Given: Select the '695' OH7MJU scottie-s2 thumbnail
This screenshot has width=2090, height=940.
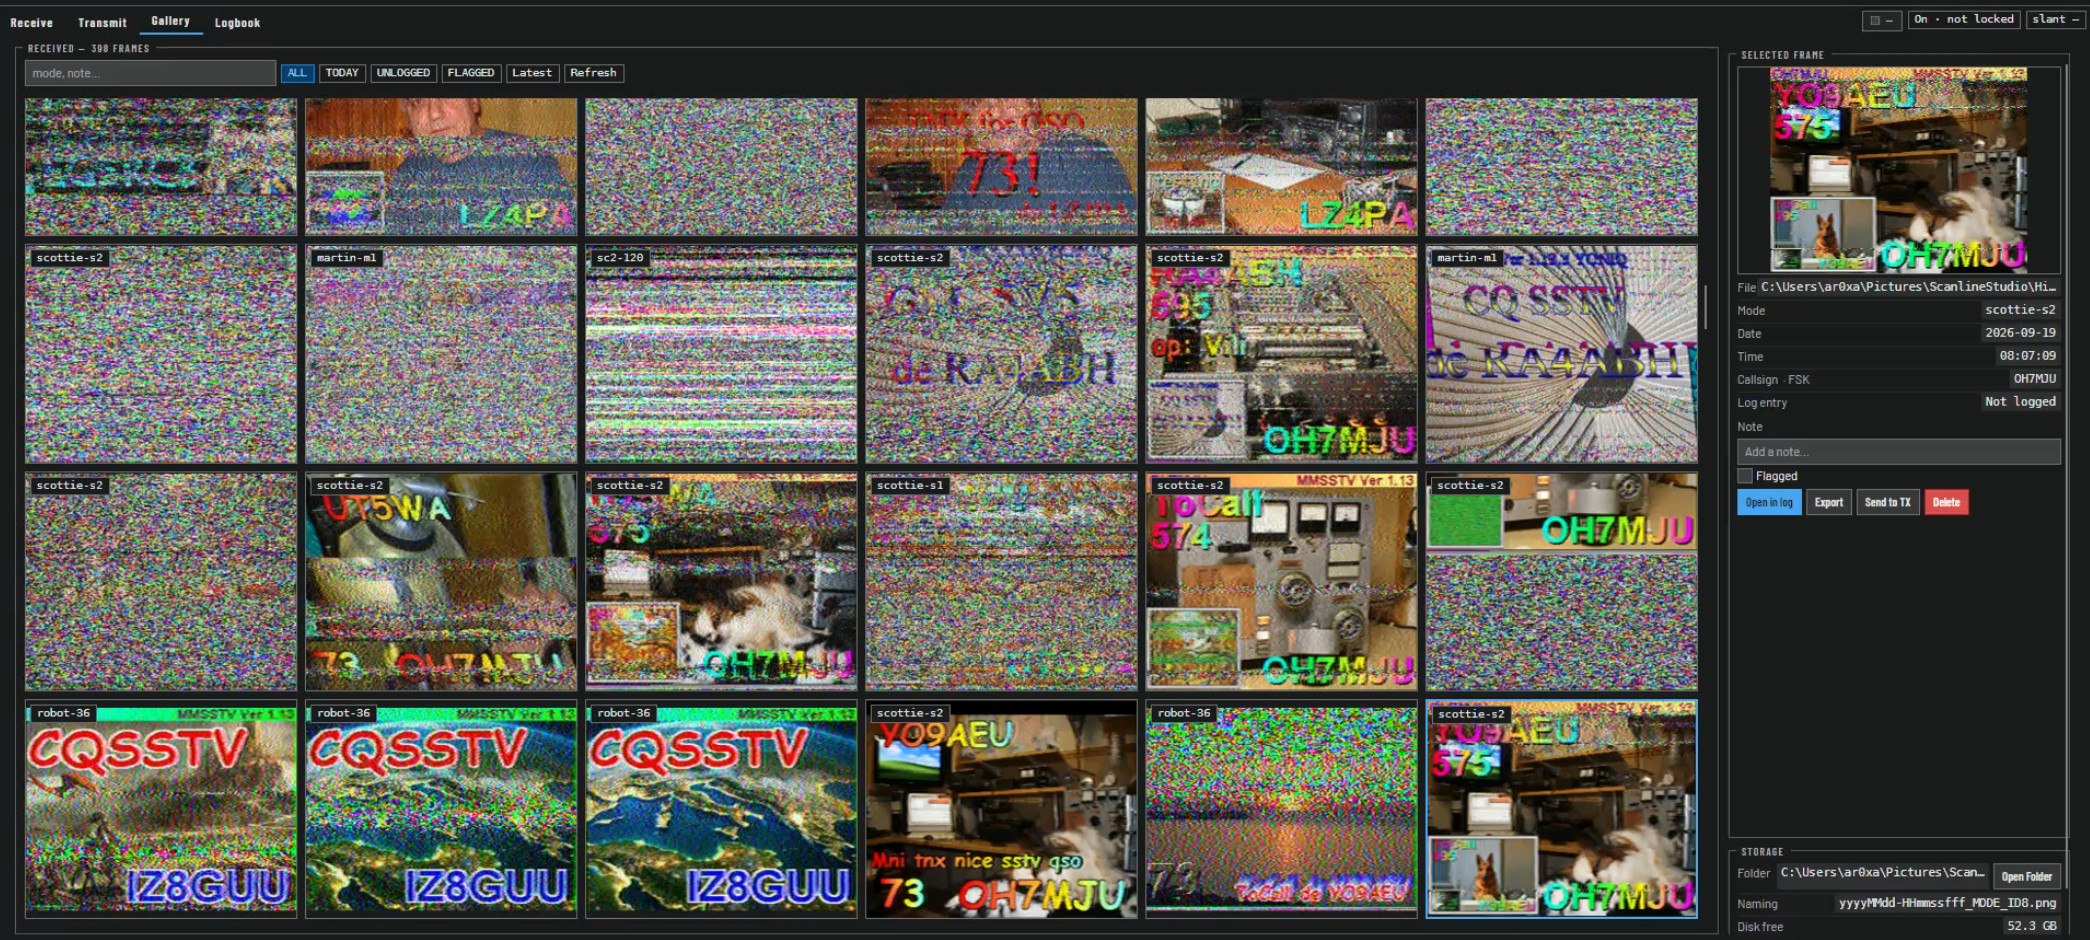Looking at the screenshot, I should pyautogui.click(x=1281, y=354).
